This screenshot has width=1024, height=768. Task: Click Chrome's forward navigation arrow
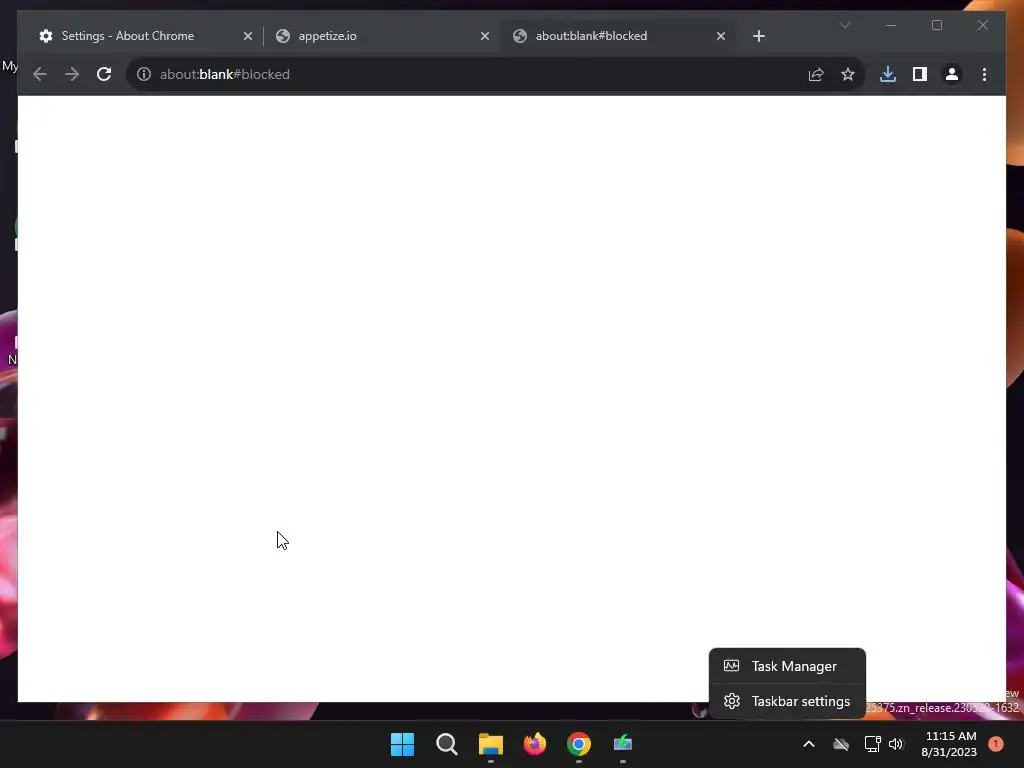click(72, 74)
